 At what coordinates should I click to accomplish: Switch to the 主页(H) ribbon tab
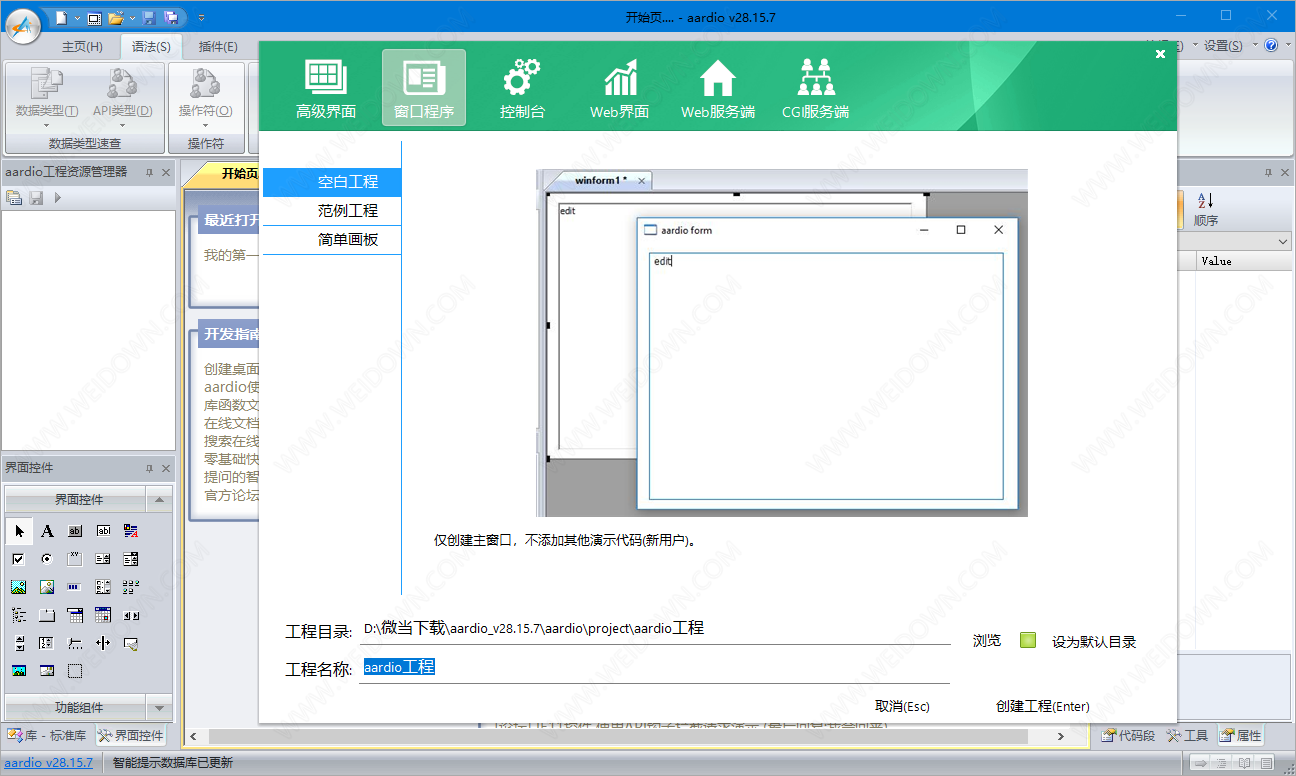coord(82,46)
